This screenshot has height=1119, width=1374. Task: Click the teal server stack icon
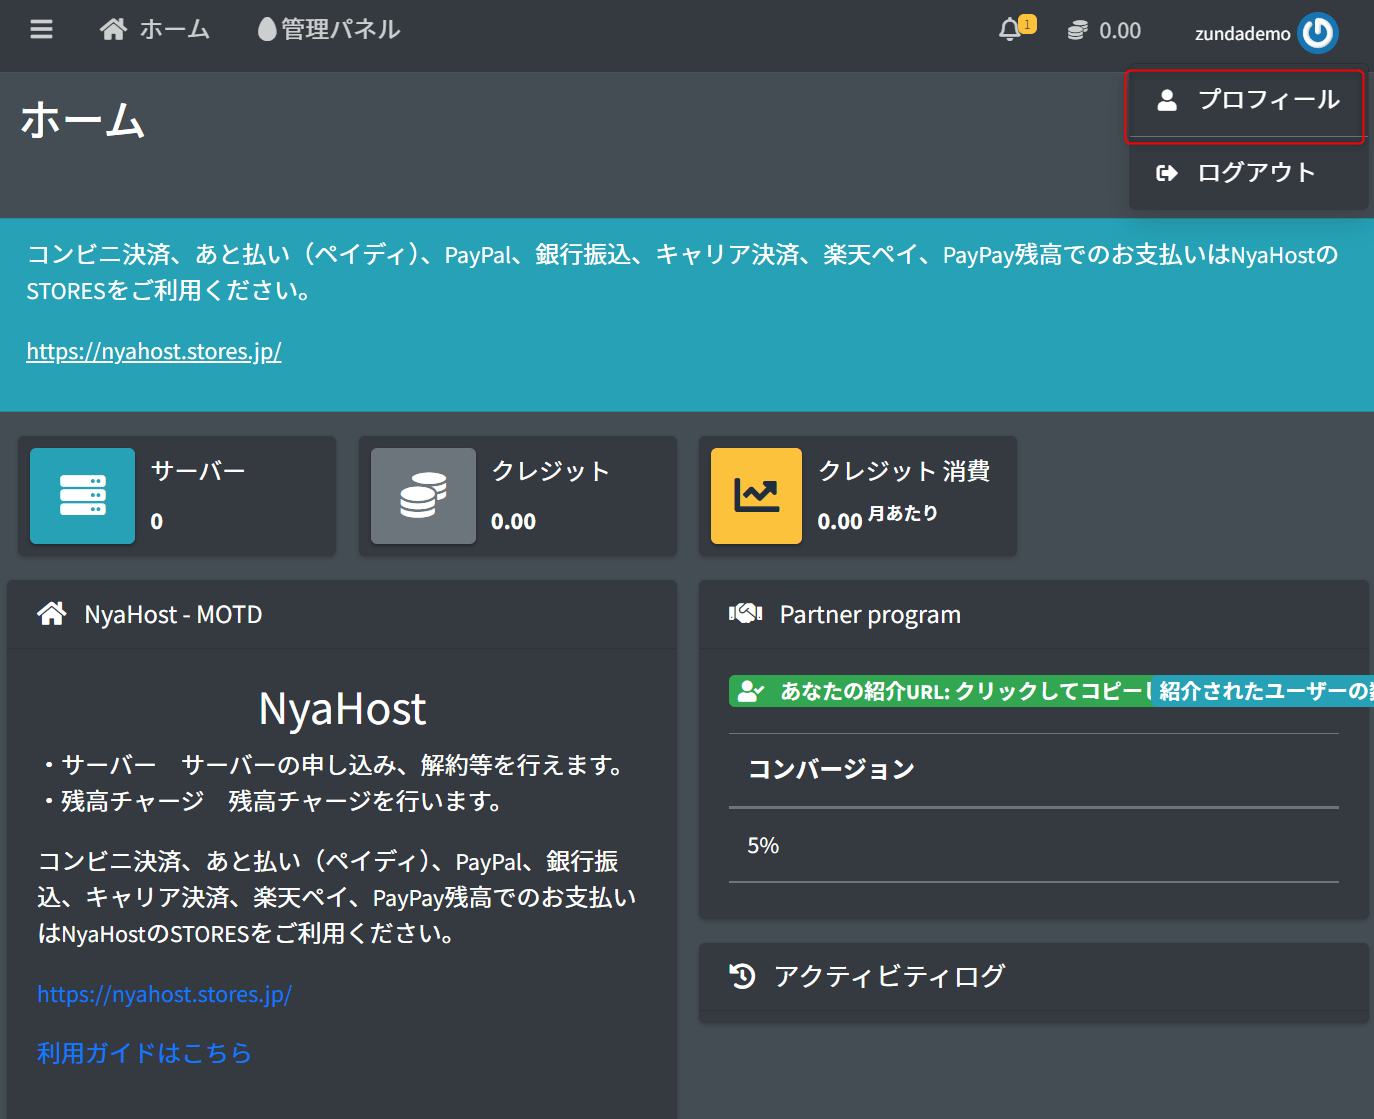82,496
